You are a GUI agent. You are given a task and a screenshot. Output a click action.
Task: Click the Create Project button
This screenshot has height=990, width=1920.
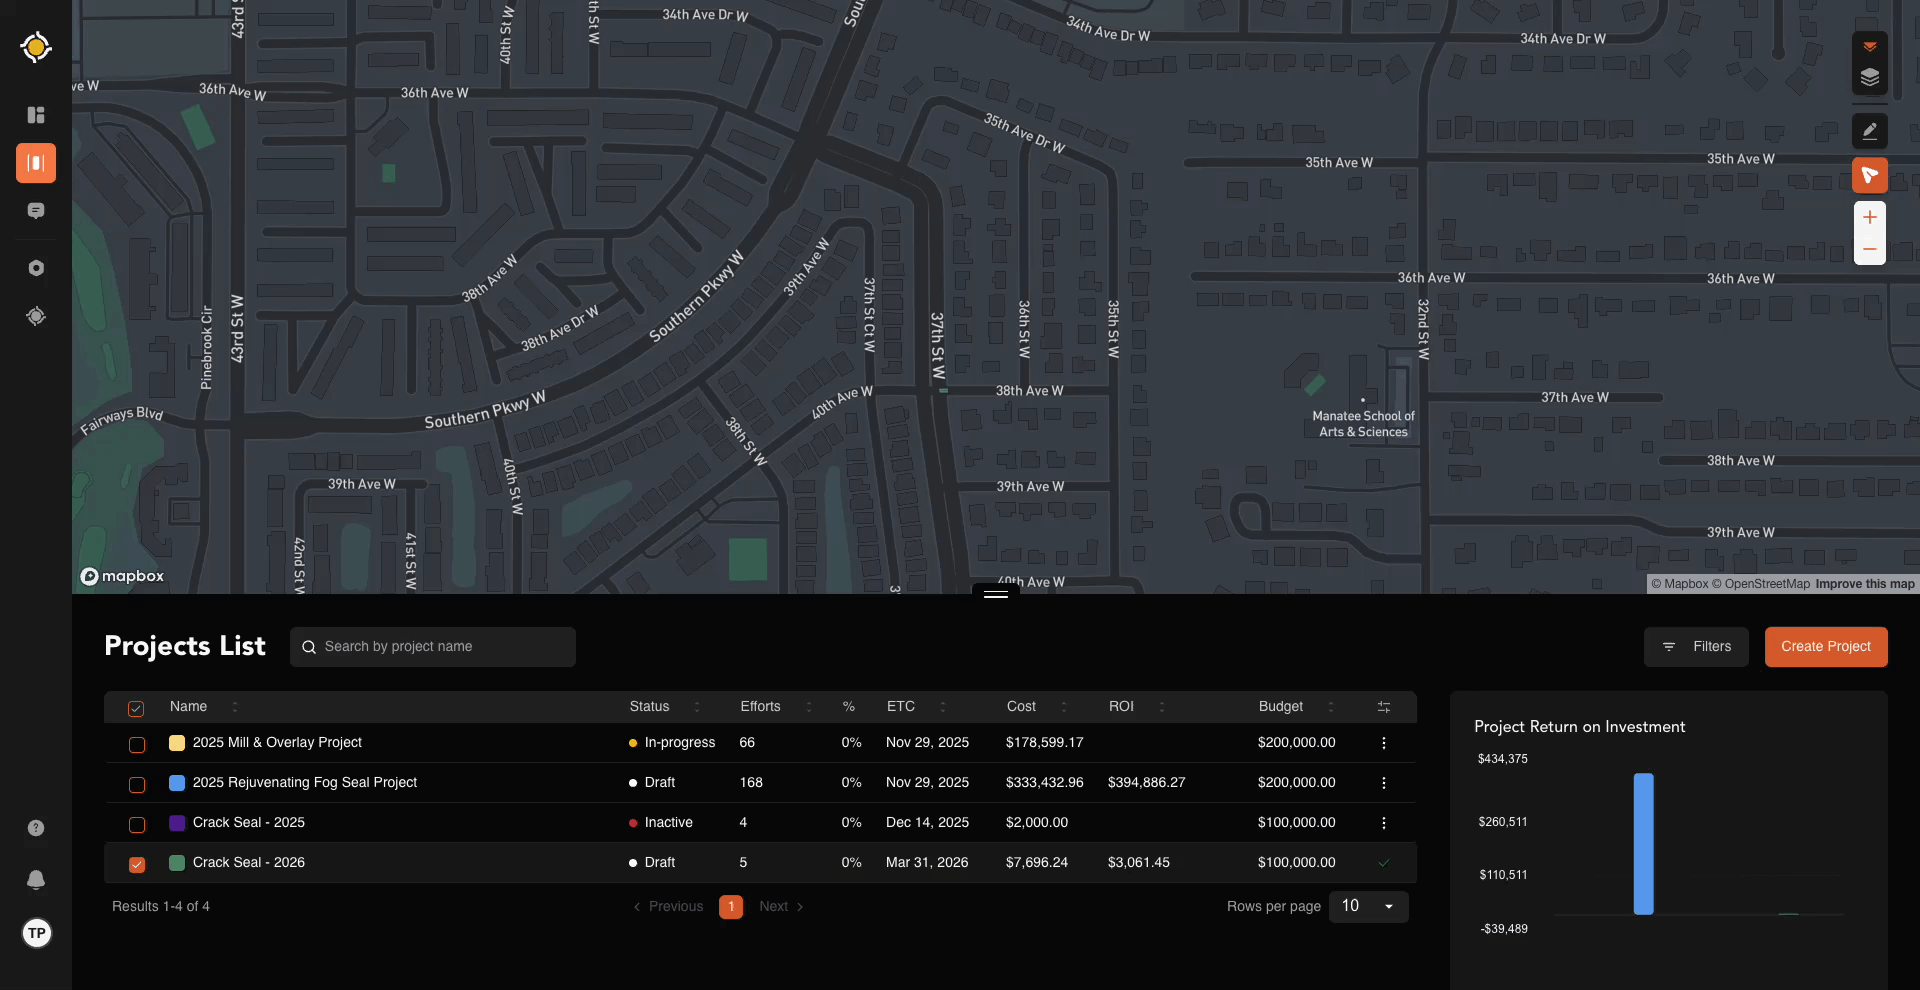tap(1825, 647)
